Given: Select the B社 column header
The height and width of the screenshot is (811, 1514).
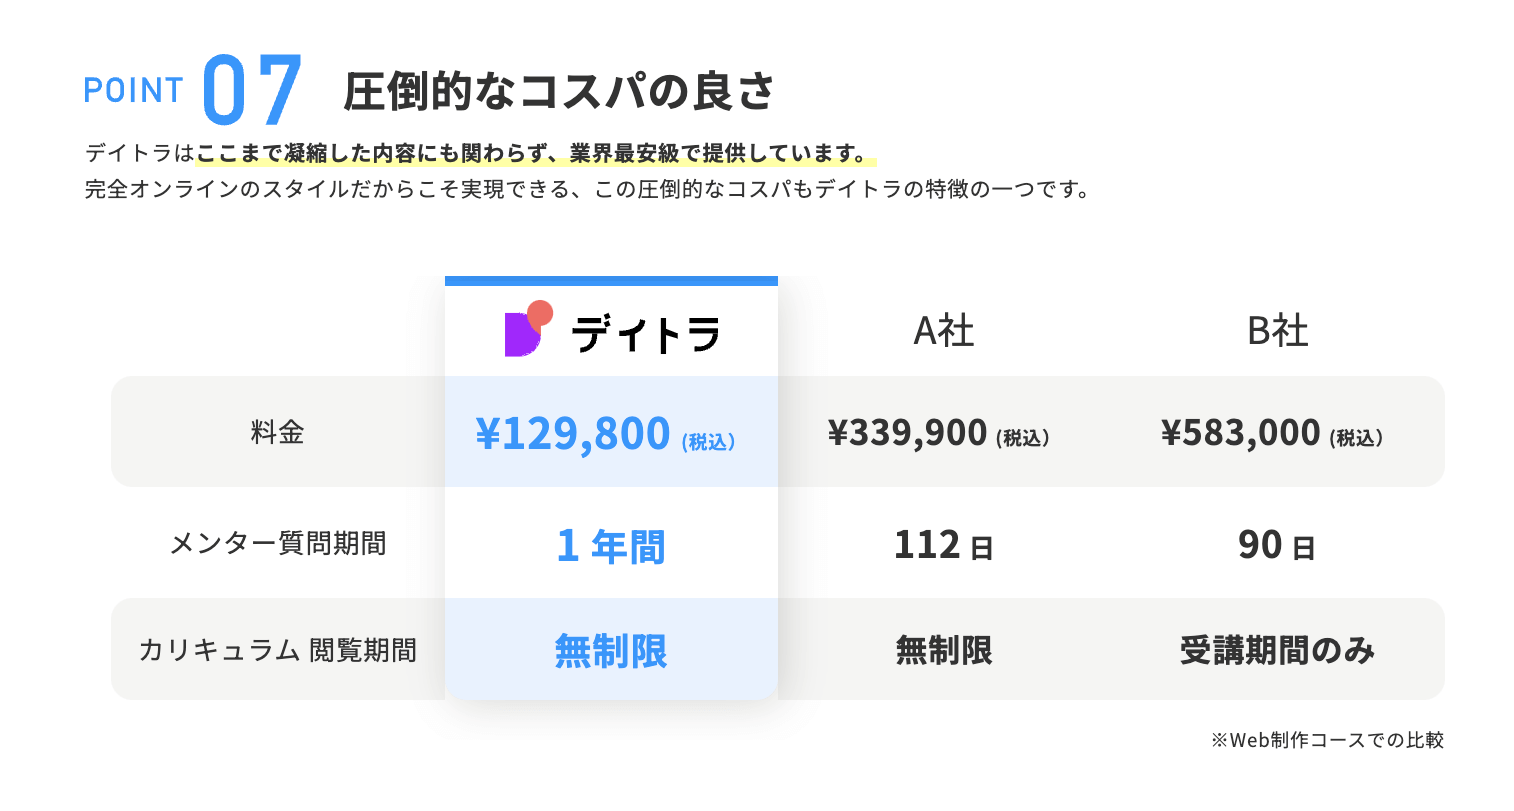Looking at the screenshot, I should click(x=1277, y=331).
